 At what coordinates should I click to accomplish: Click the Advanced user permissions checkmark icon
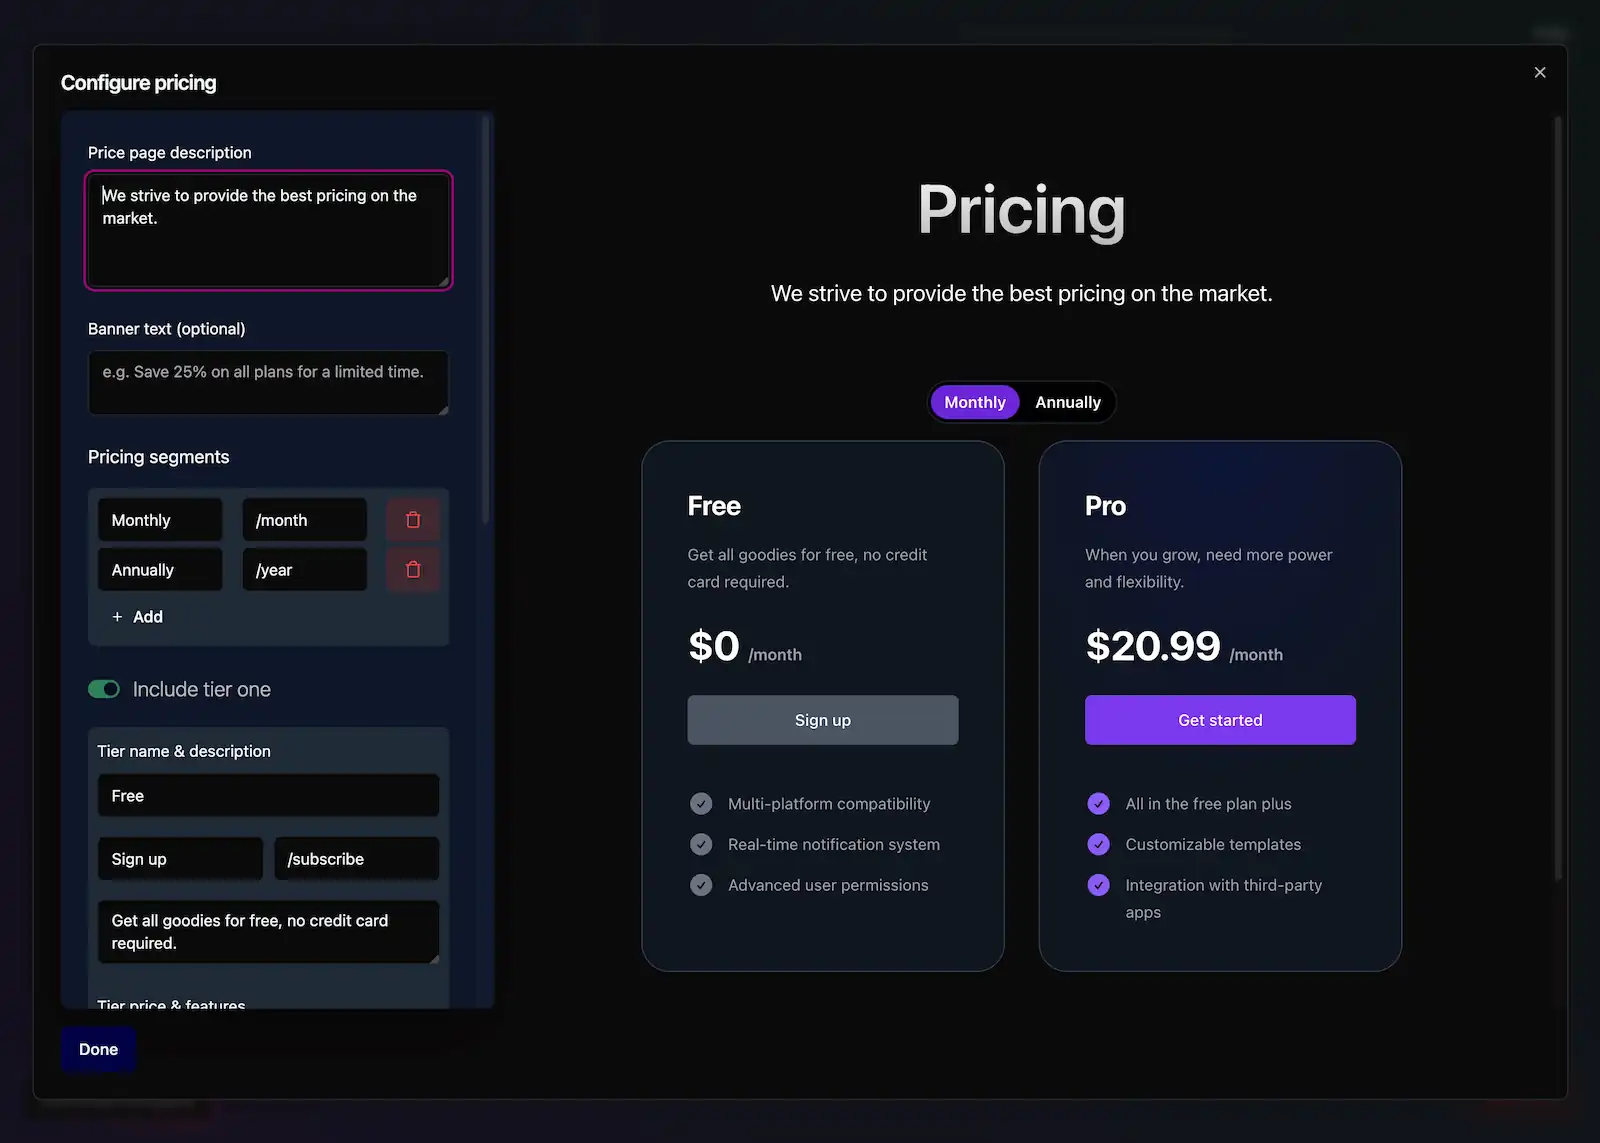coord(701,885)
